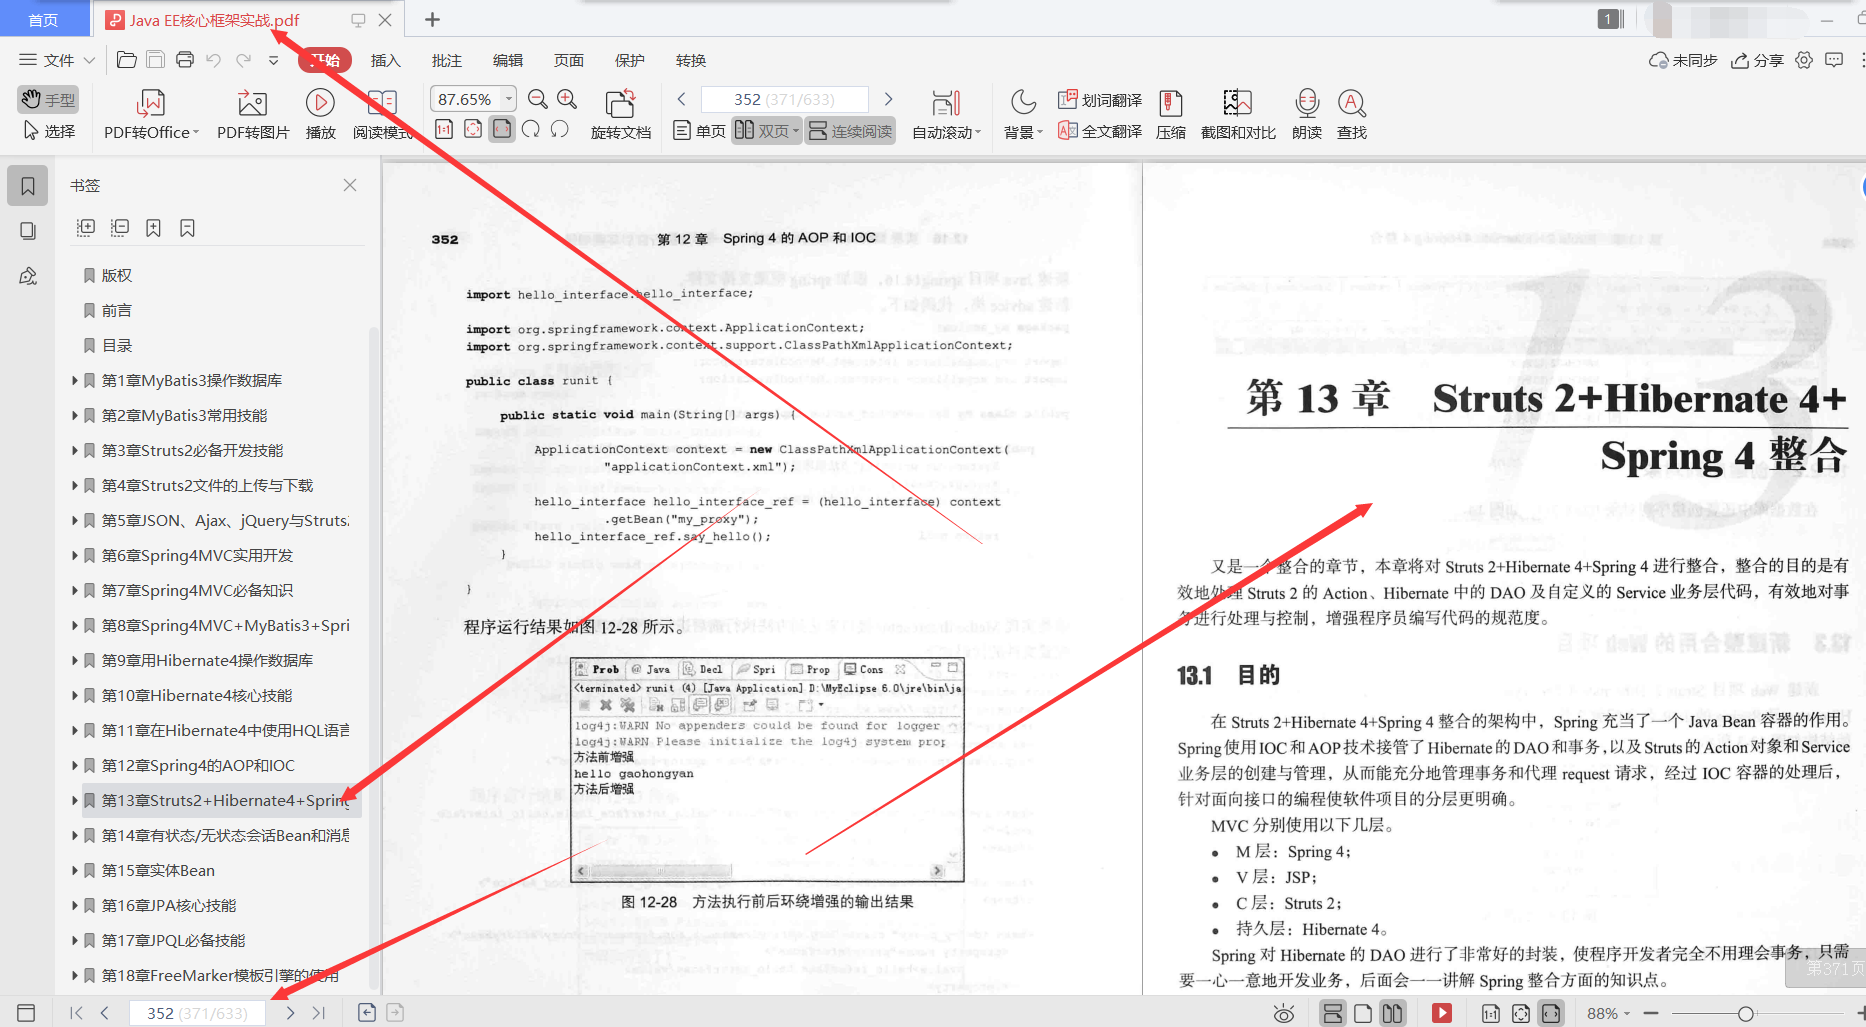This screenshot has height=1027, width=1866.
Task: Expand 第6章Spring4MVC实用开发 bookmark
Action: [75, 555]
